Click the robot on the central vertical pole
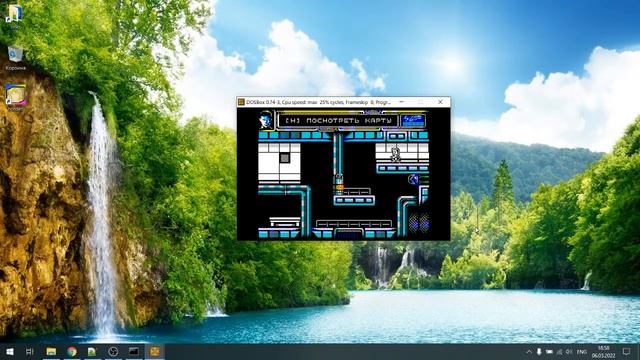640x360 pixels. tap(339, 183)
